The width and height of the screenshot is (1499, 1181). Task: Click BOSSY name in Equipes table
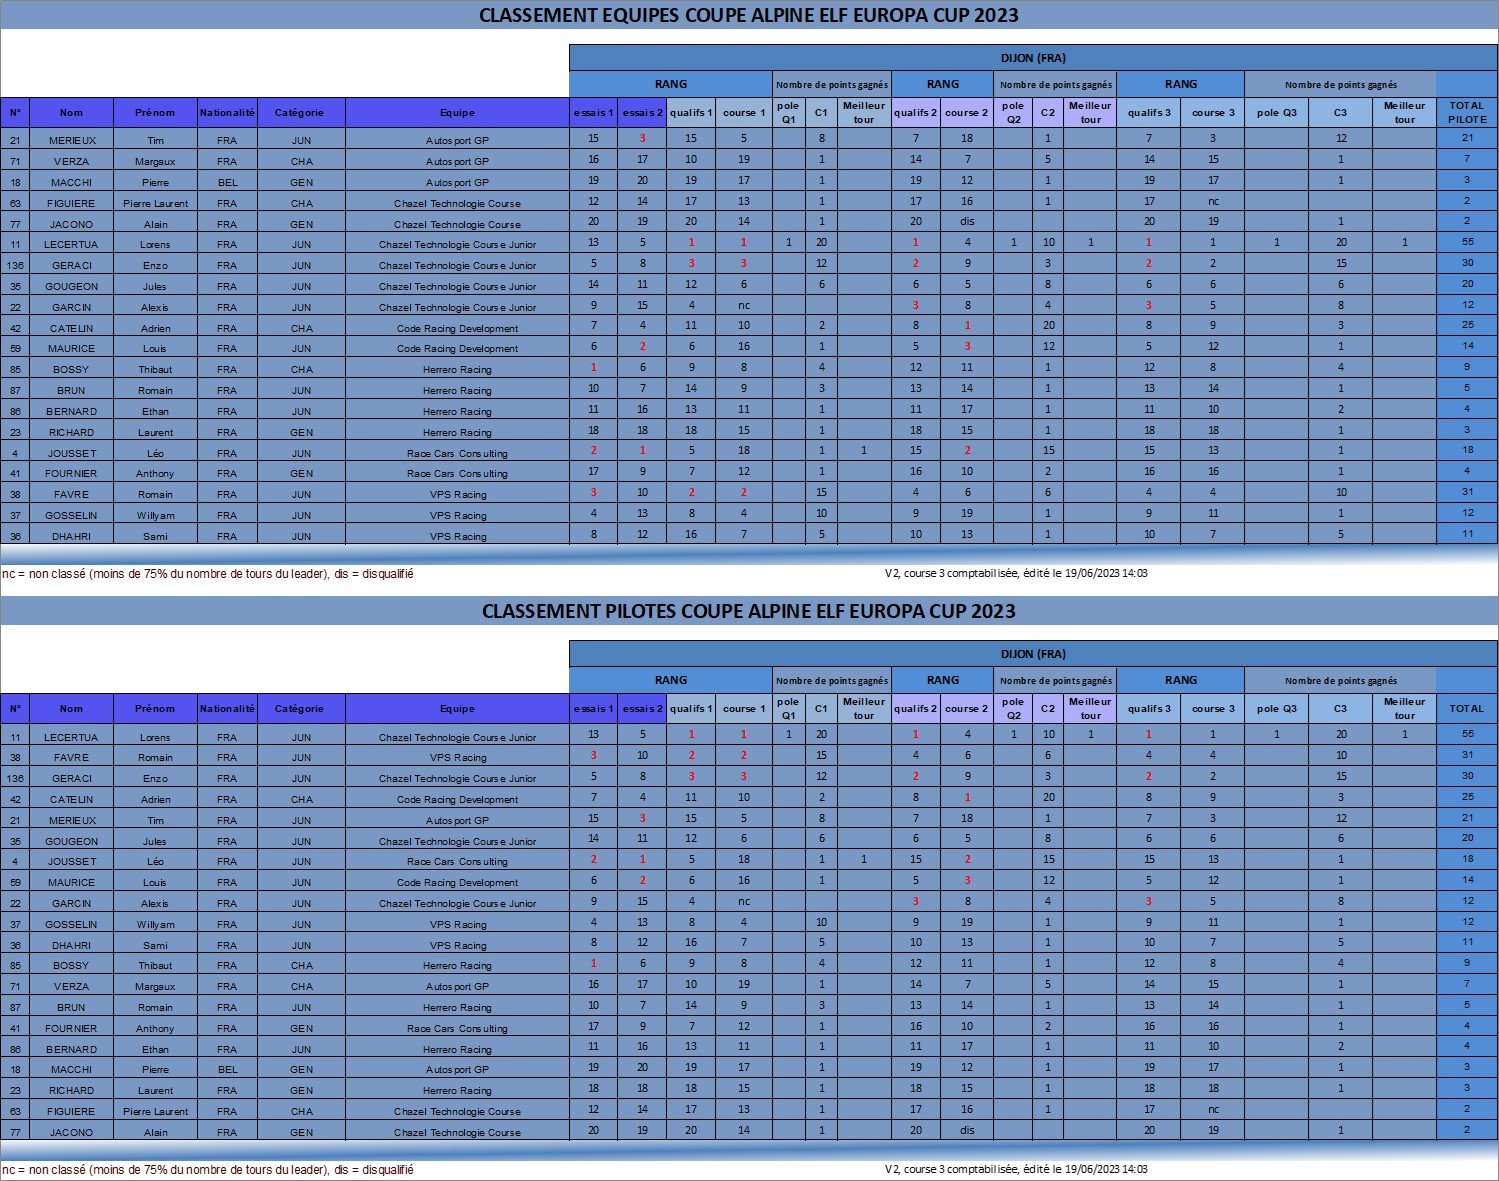coord(71,369)
